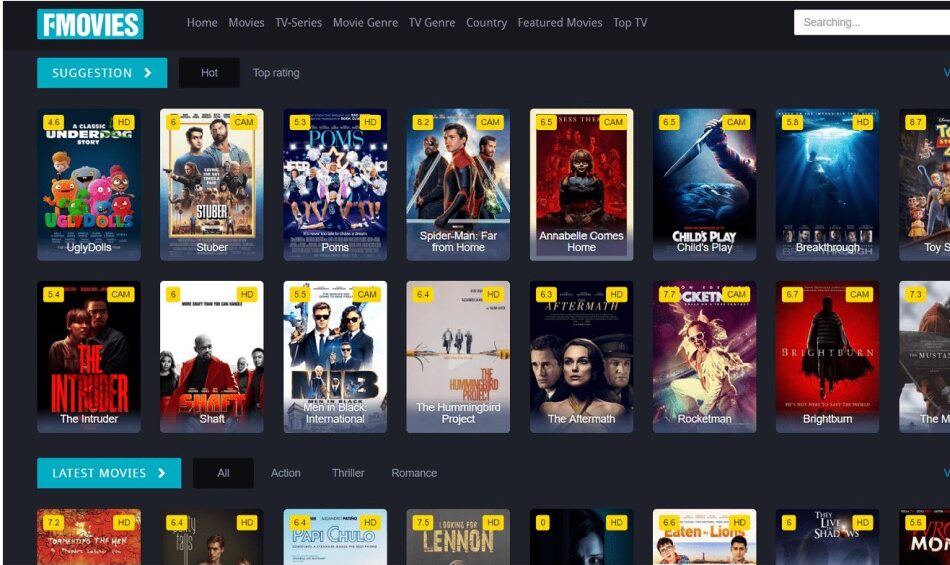This screenshot has width=950, height=565.
Task: Filter latest movies by Thriller
Action: click(x=348, y=473)
